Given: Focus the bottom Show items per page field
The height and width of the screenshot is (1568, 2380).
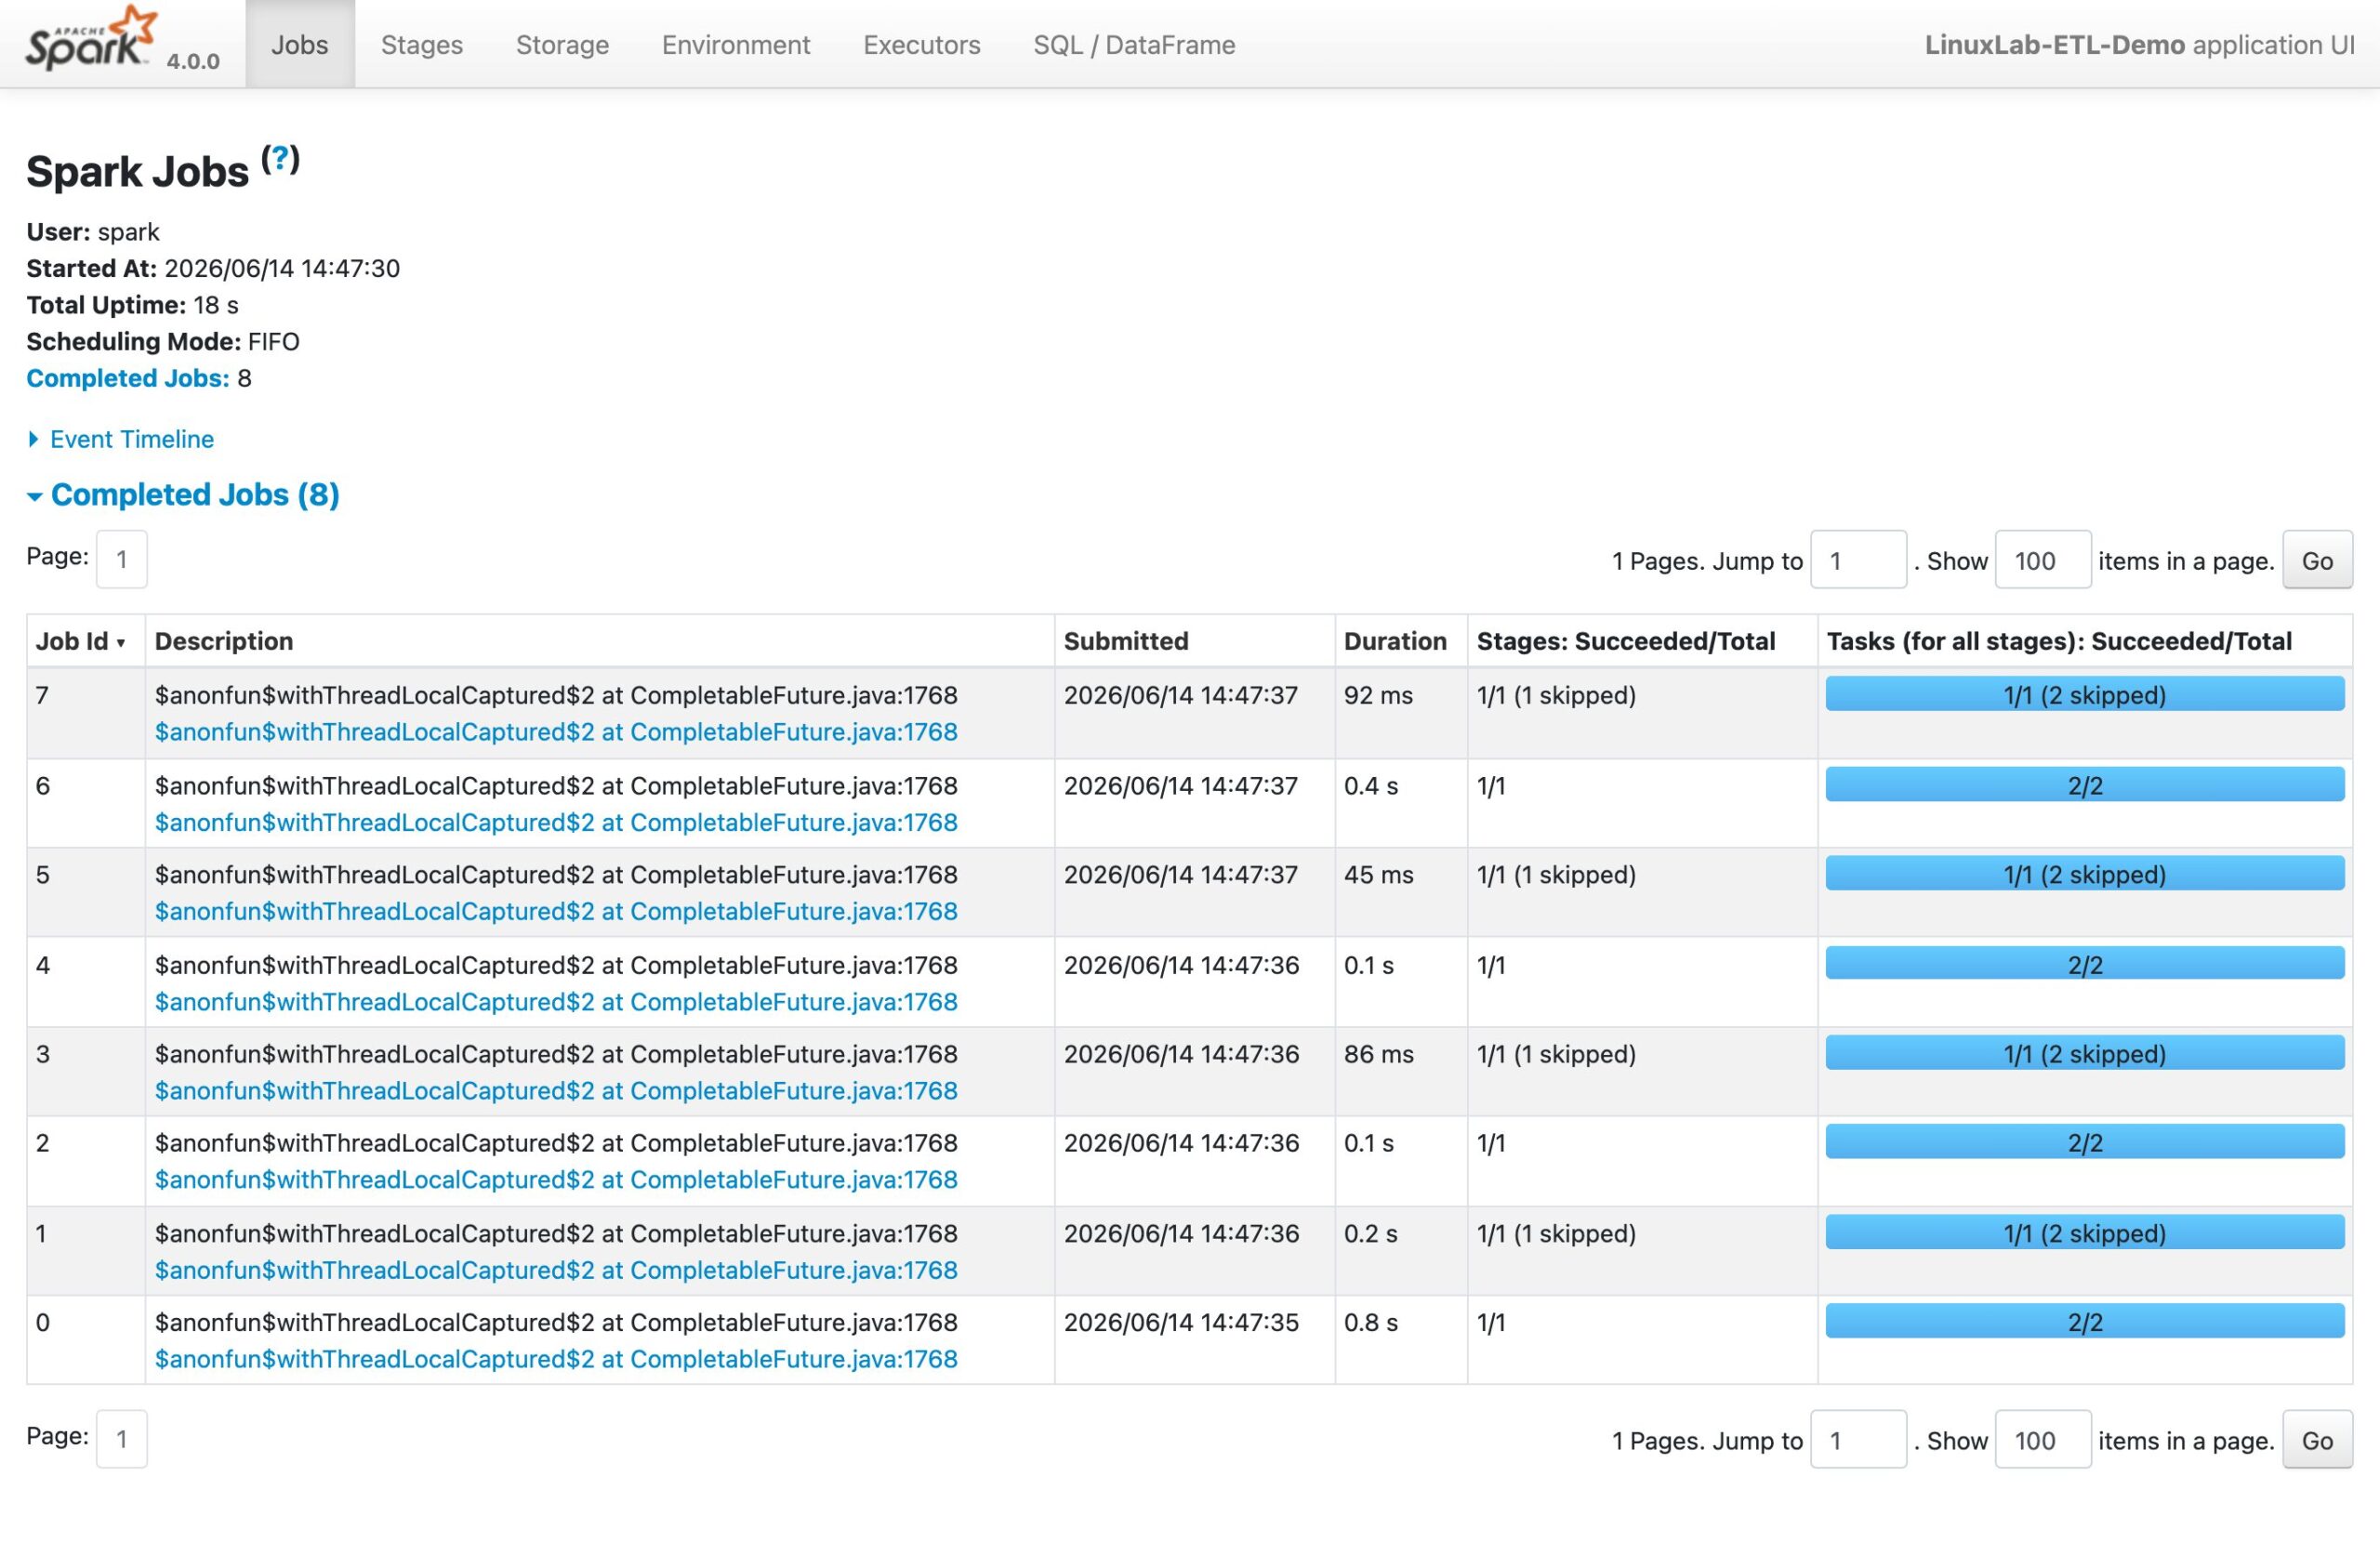Looking at the screenshot, I should click(x=2043, y=1440).
